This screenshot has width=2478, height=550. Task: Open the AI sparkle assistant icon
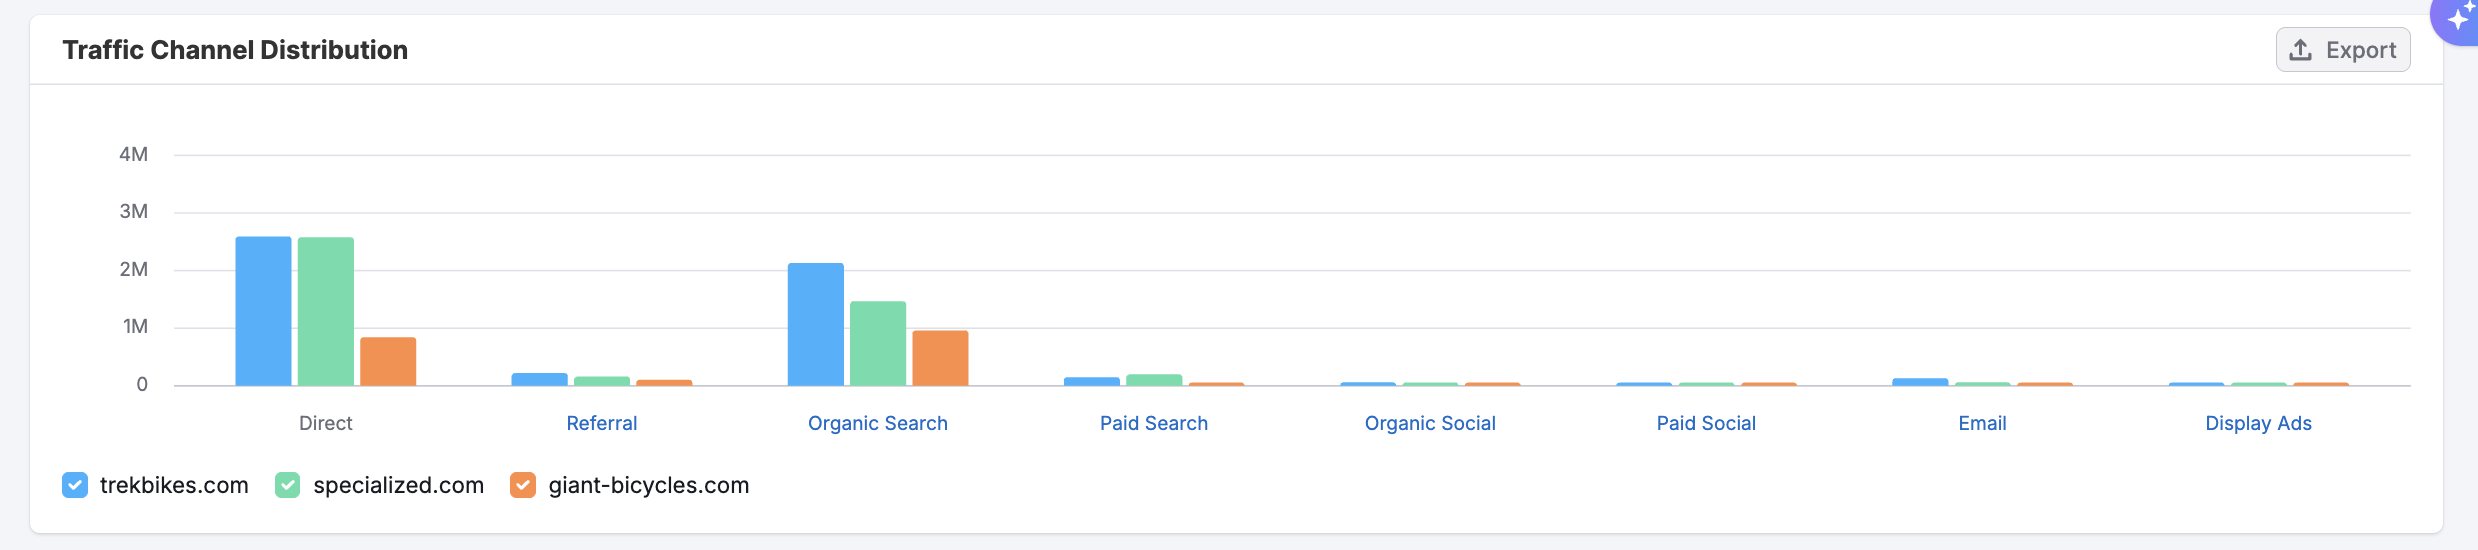(2458, 18)
